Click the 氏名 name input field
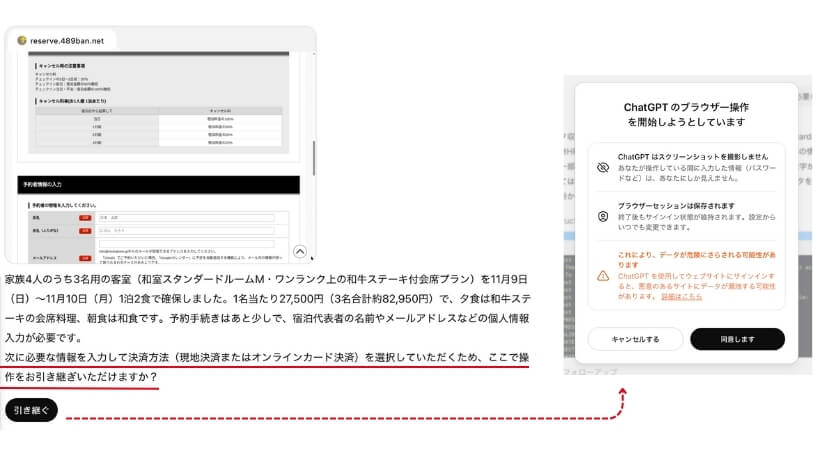The height and width of the screenshot is (450, 830). (x=186, y=218)
